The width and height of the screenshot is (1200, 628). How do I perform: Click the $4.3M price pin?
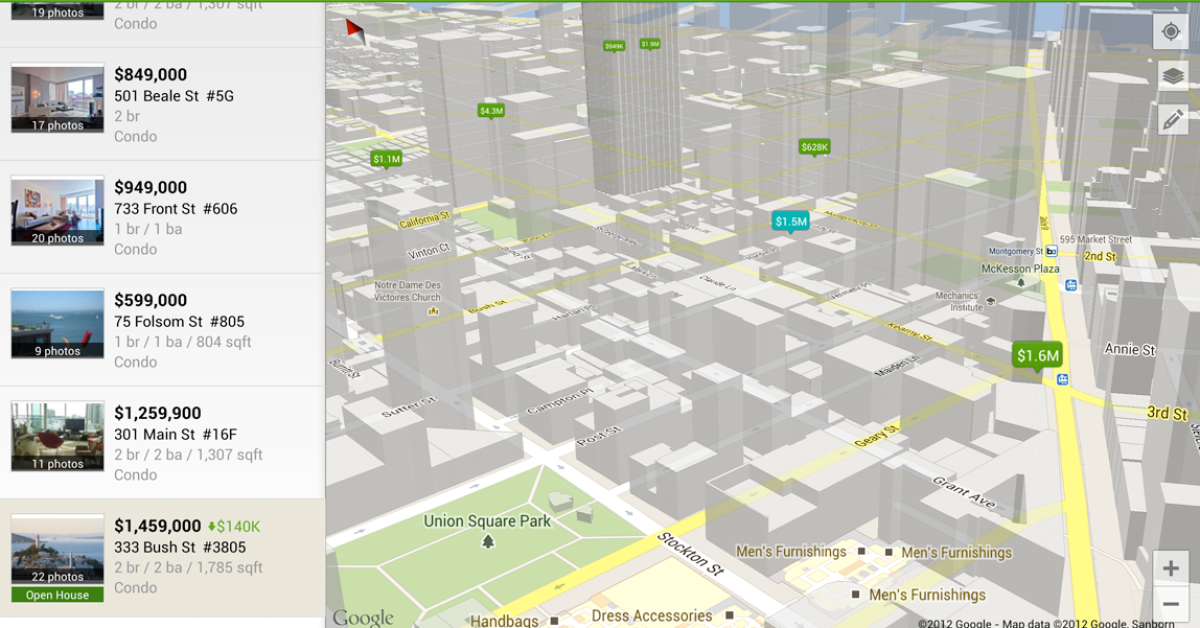491,111
